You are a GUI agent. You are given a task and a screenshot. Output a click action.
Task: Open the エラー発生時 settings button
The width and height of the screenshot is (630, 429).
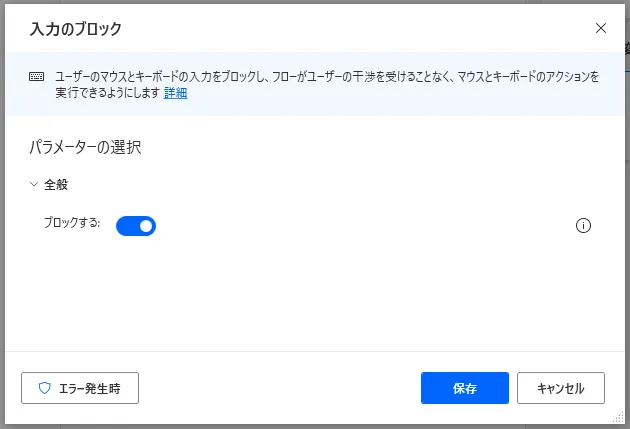point(80,388)
